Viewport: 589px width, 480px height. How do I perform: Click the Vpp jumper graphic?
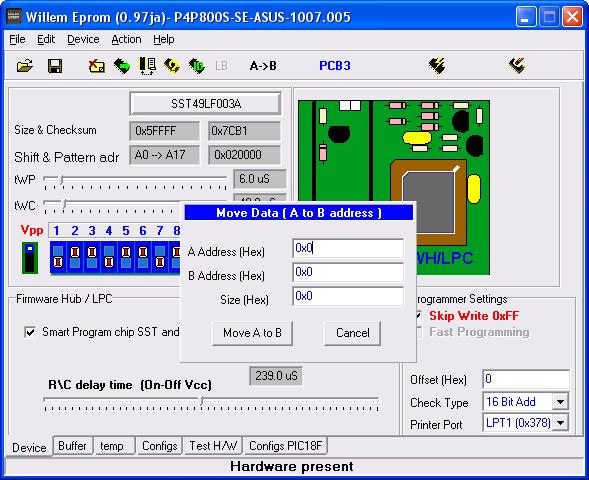pos(30,258)
